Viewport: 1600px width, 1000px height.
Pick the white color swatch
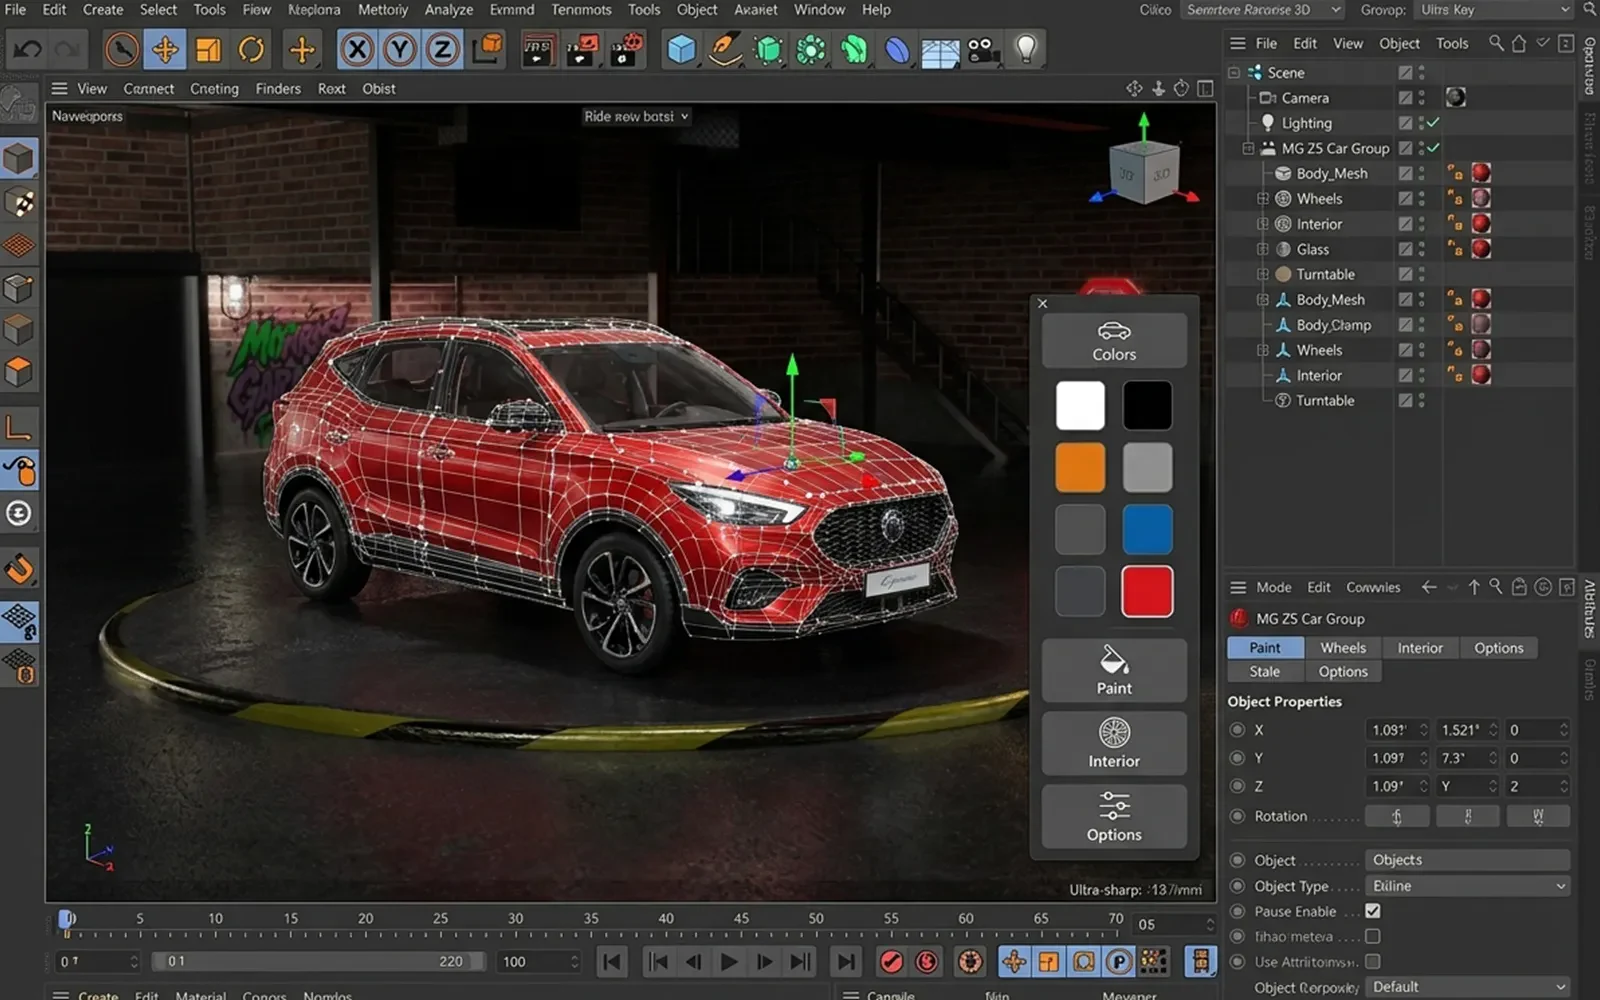[x=1080, y=405]
